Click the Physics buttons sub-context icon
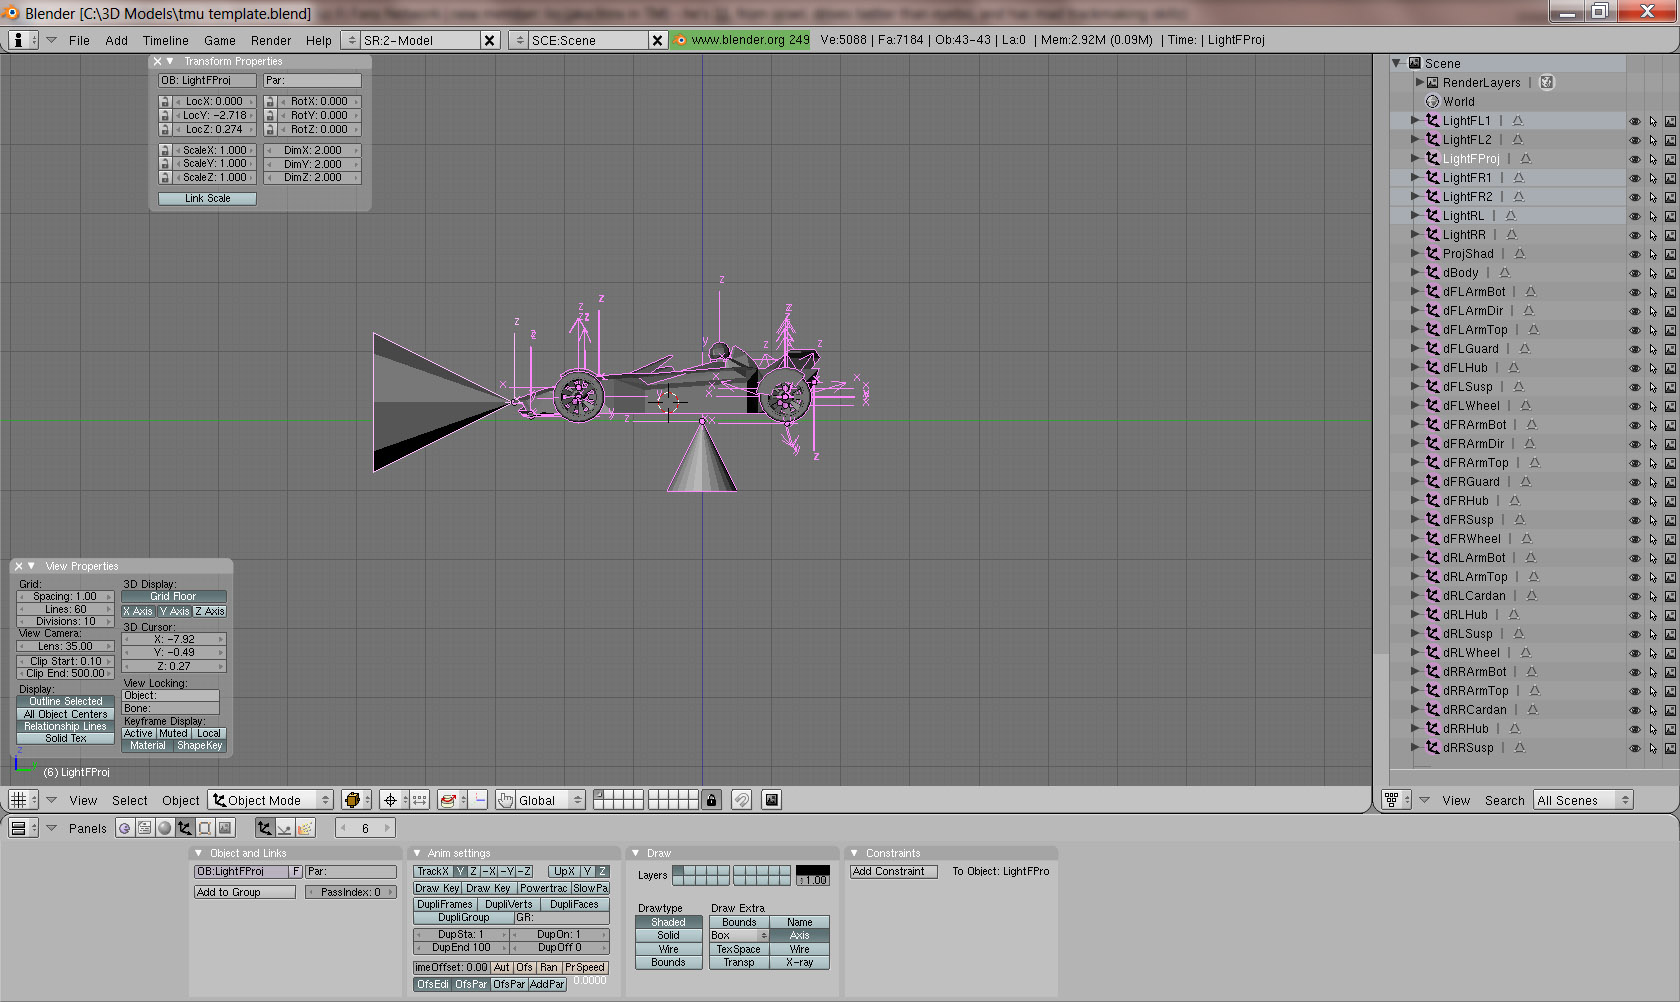Viewport: 1680px width, 1002px height. tap(285, 828)
